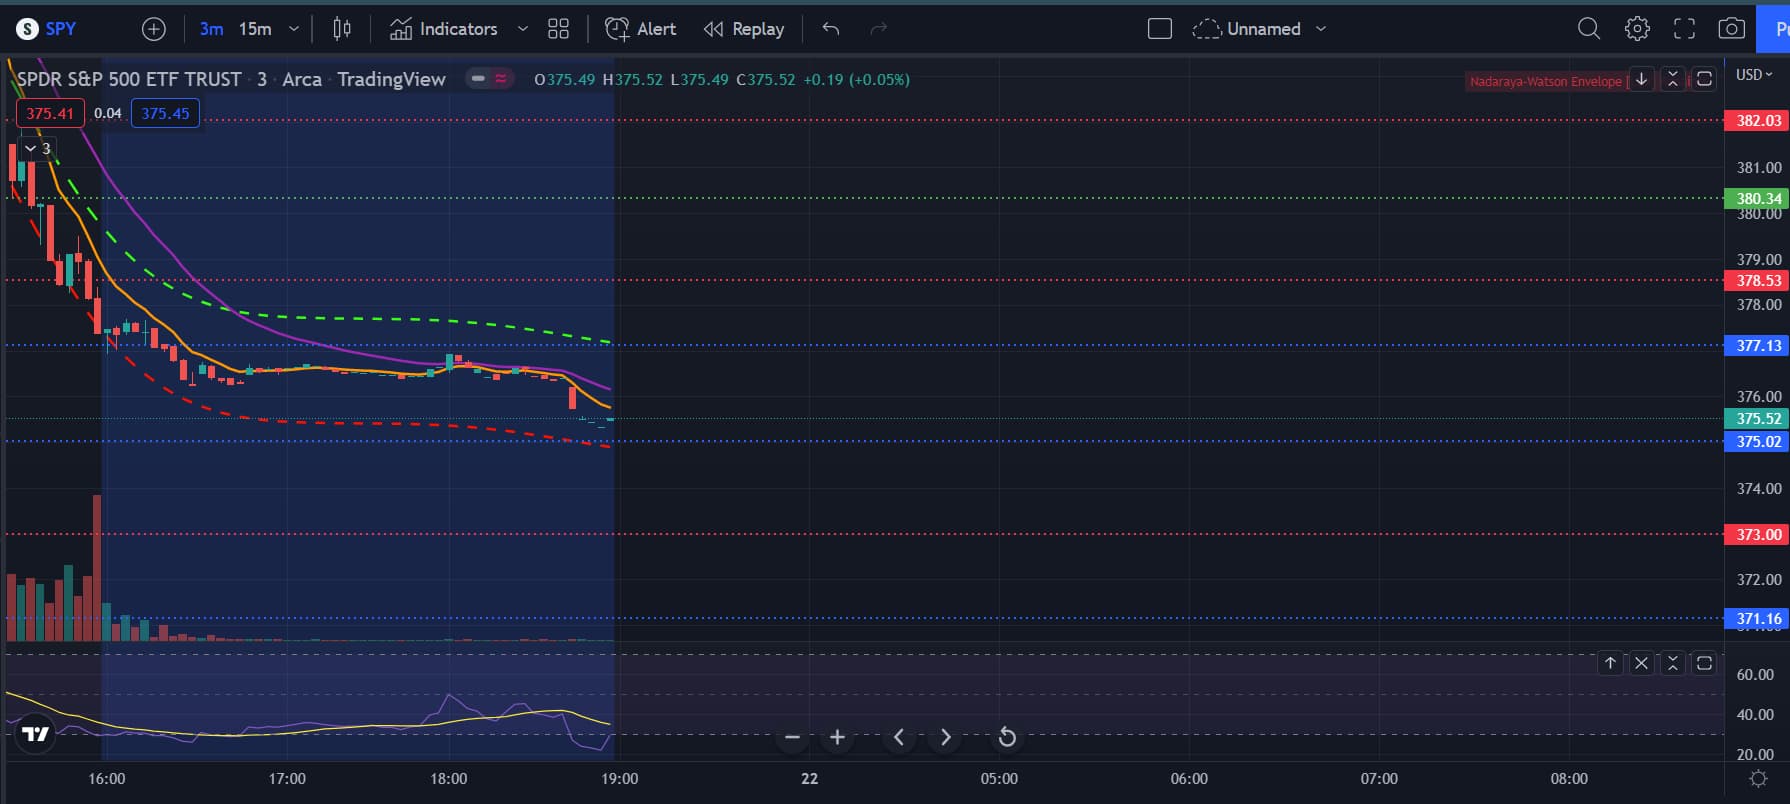
Task: Maximize the lower oscillator pane
Action: click(x=1705, y=663)
